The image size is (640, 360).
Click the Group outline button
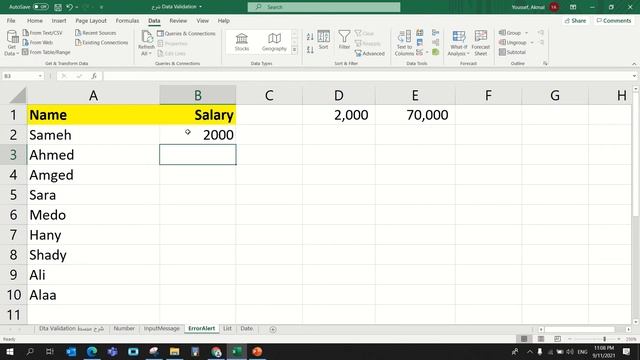coord(510,33)
